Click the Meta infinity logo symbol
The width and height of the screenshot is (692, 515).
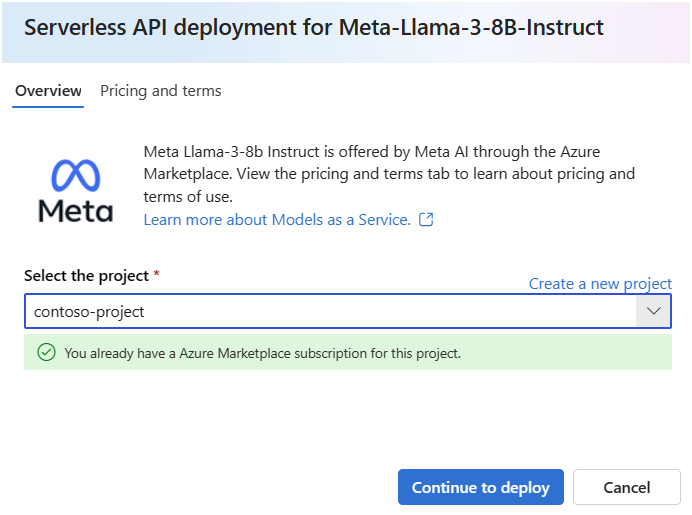coord(75,177)
